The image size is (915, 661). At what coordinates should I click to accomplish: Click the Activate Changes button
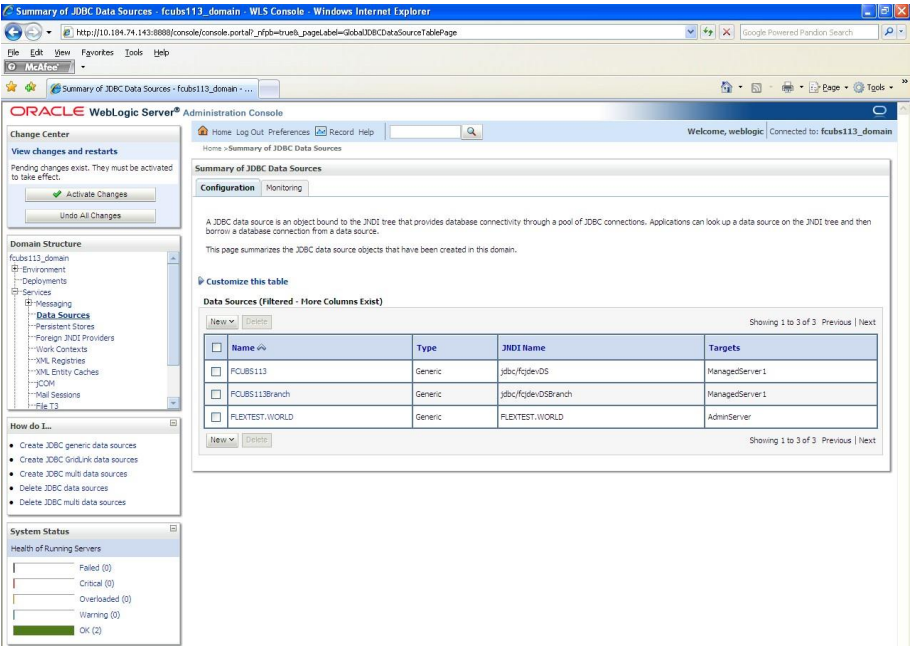[x=90, y=194]
